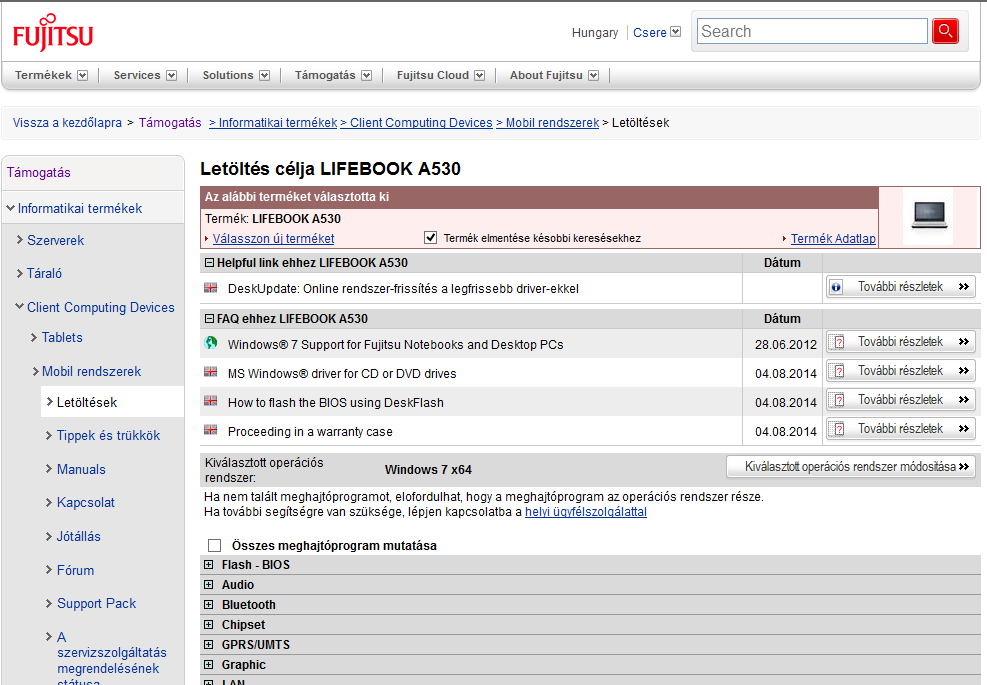The image size is (987, 685).
Task: Click in the Search input field
Action: pos(812,31)
